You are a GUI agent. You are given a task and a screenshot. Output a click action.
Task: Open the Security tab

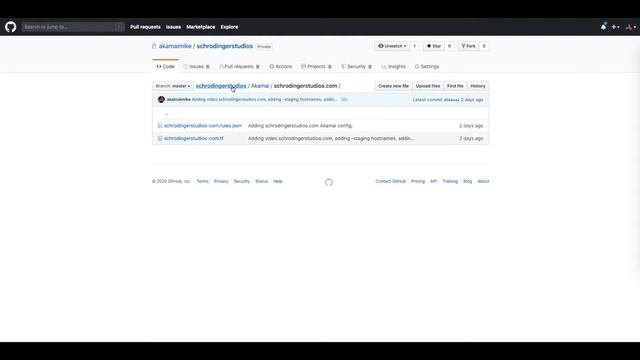pos(356,67)
